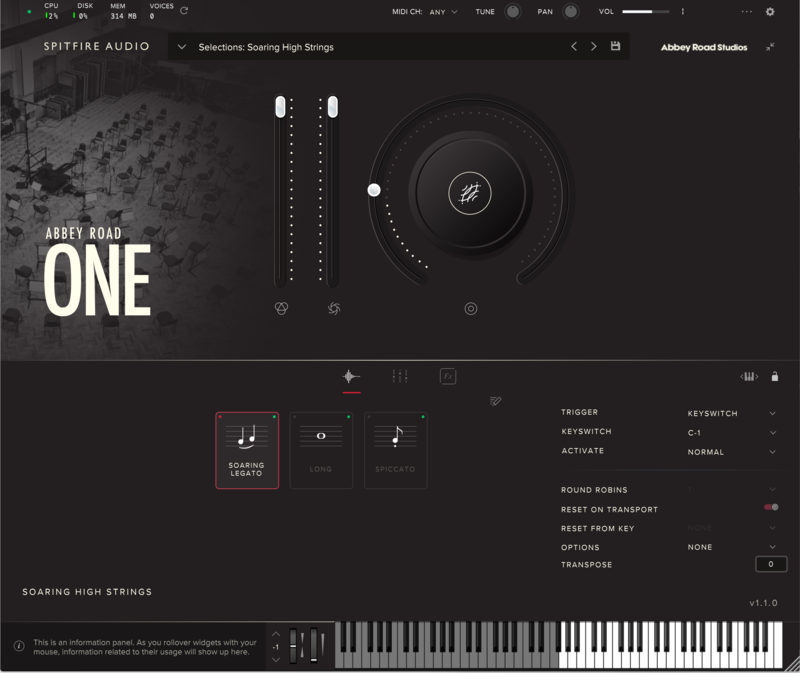Click the reverb icon below big knob
Image resolution: width=800 pixels, height=673 pixels.
click(x=471, y=309)
